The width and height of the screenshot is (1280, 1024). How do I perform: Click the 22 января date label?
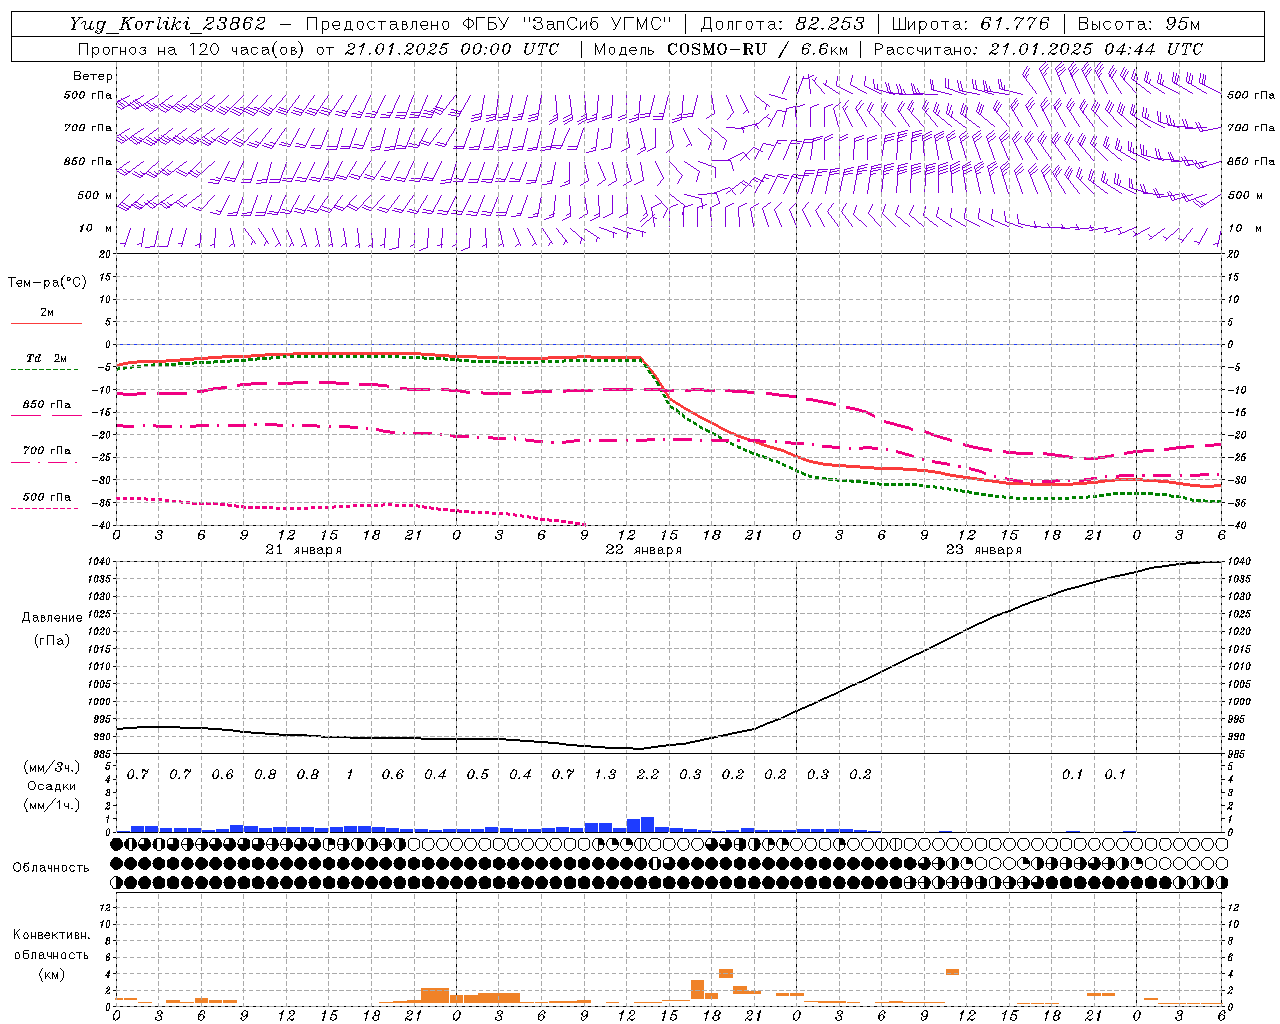(643, 550)
